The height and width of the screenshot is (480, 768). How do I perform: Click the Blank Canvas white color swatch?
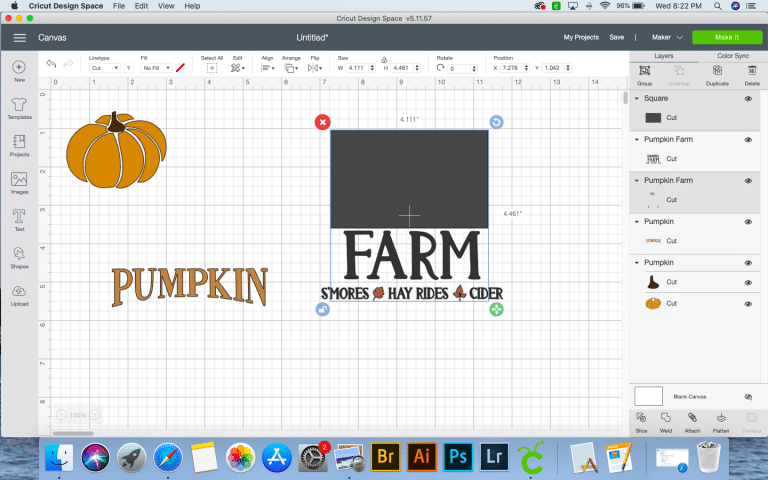tap(648, 396)
